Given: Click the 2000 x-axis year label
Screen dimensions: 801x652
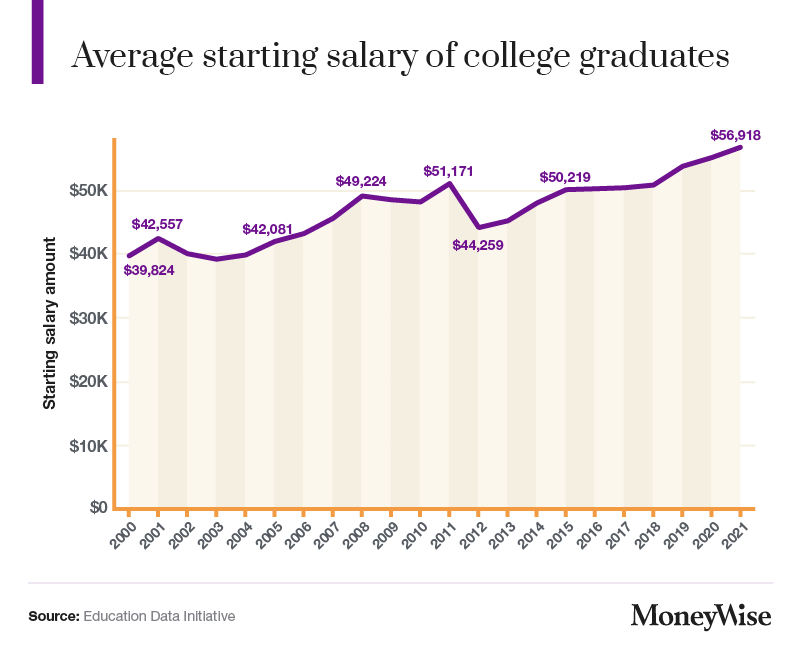Looking at the screenshot, I should 123,535.
